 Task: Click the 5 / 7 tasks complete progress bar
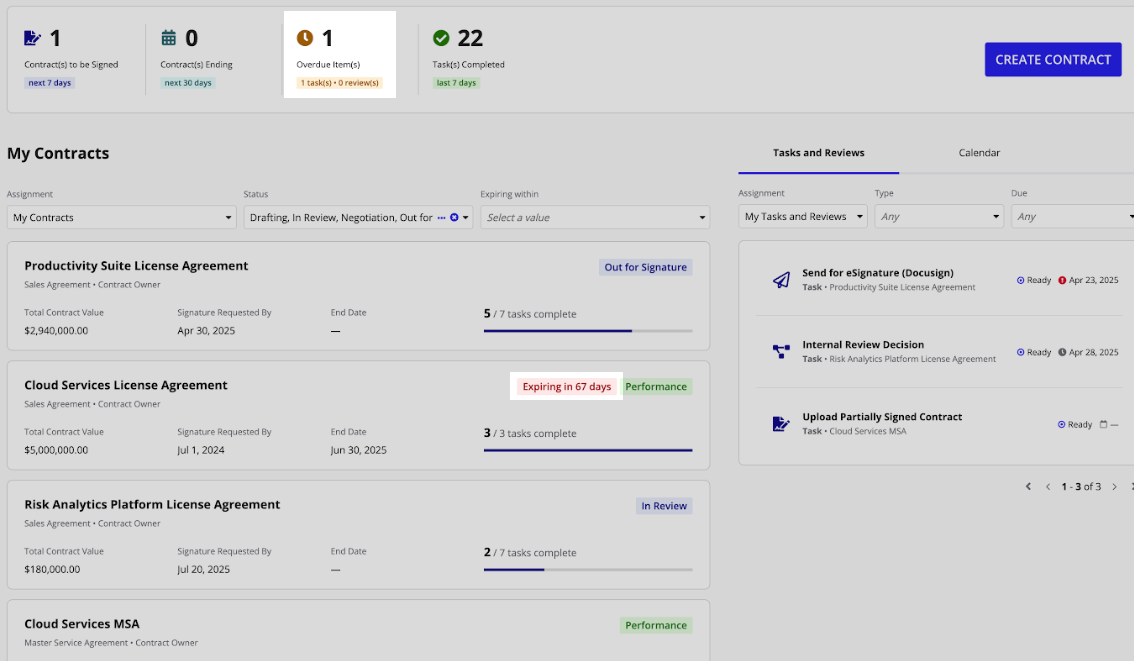tap(588, 330)
